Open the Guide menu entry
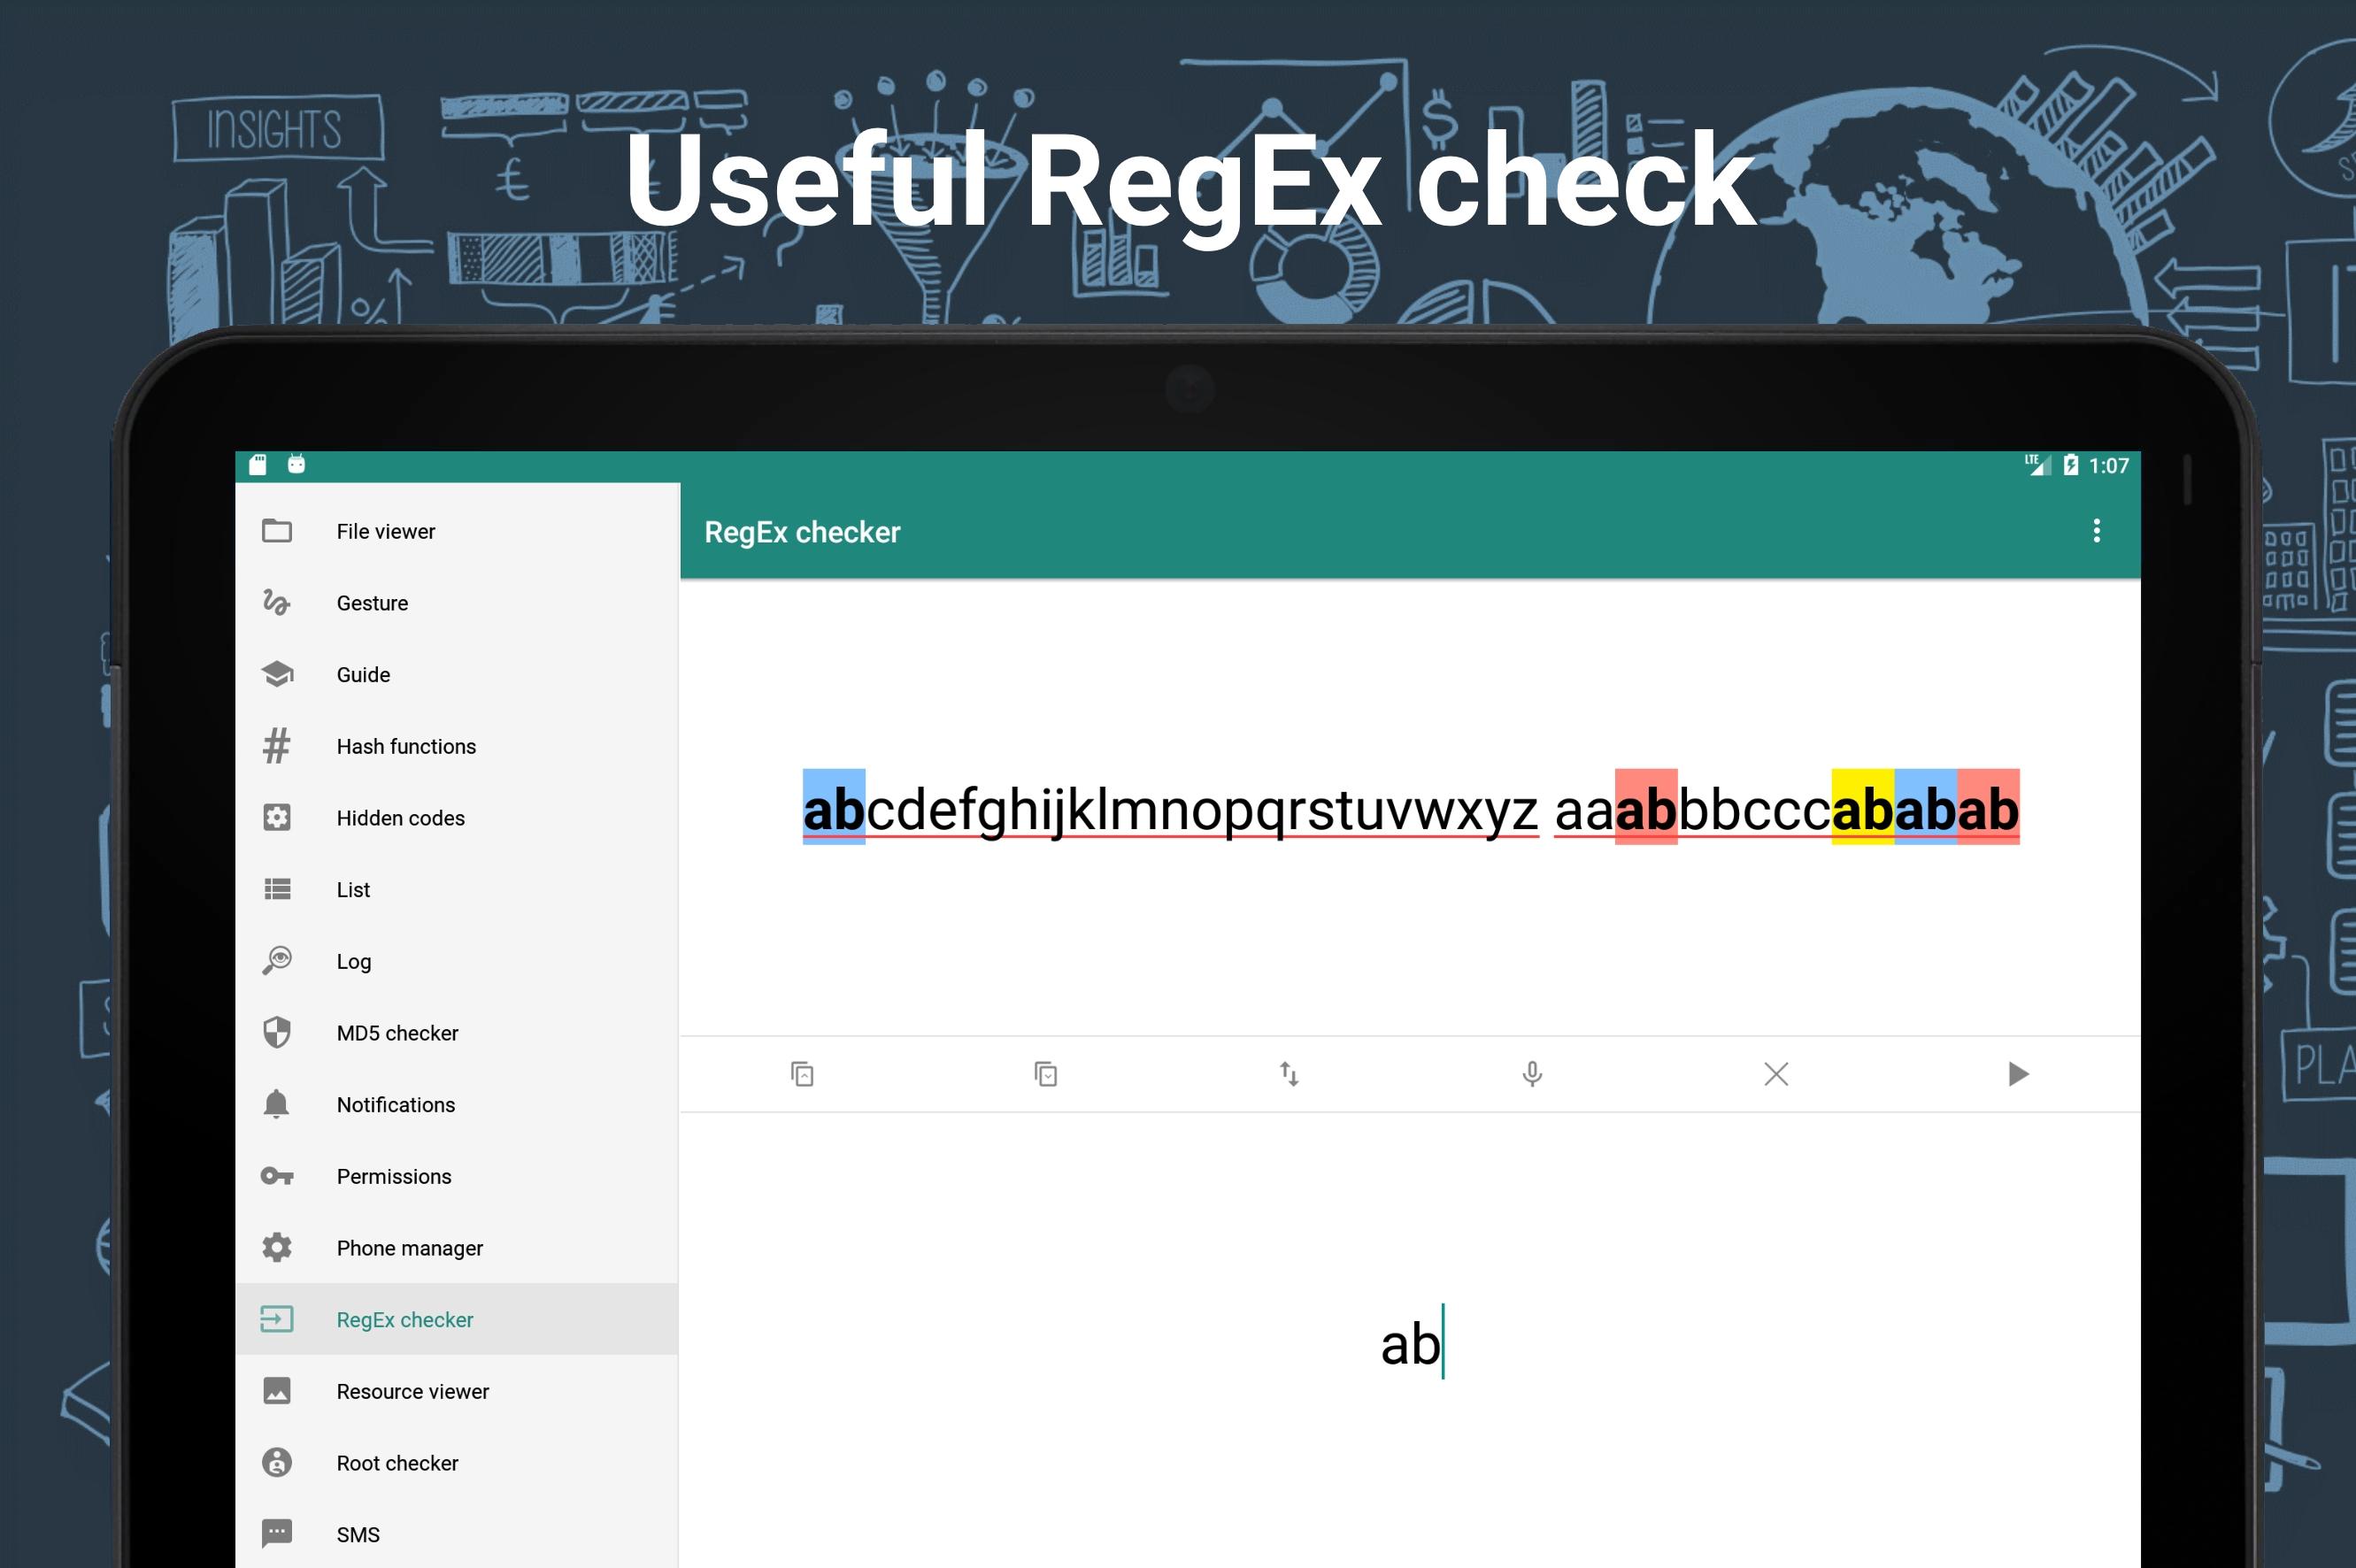 (x=457, y=675)
